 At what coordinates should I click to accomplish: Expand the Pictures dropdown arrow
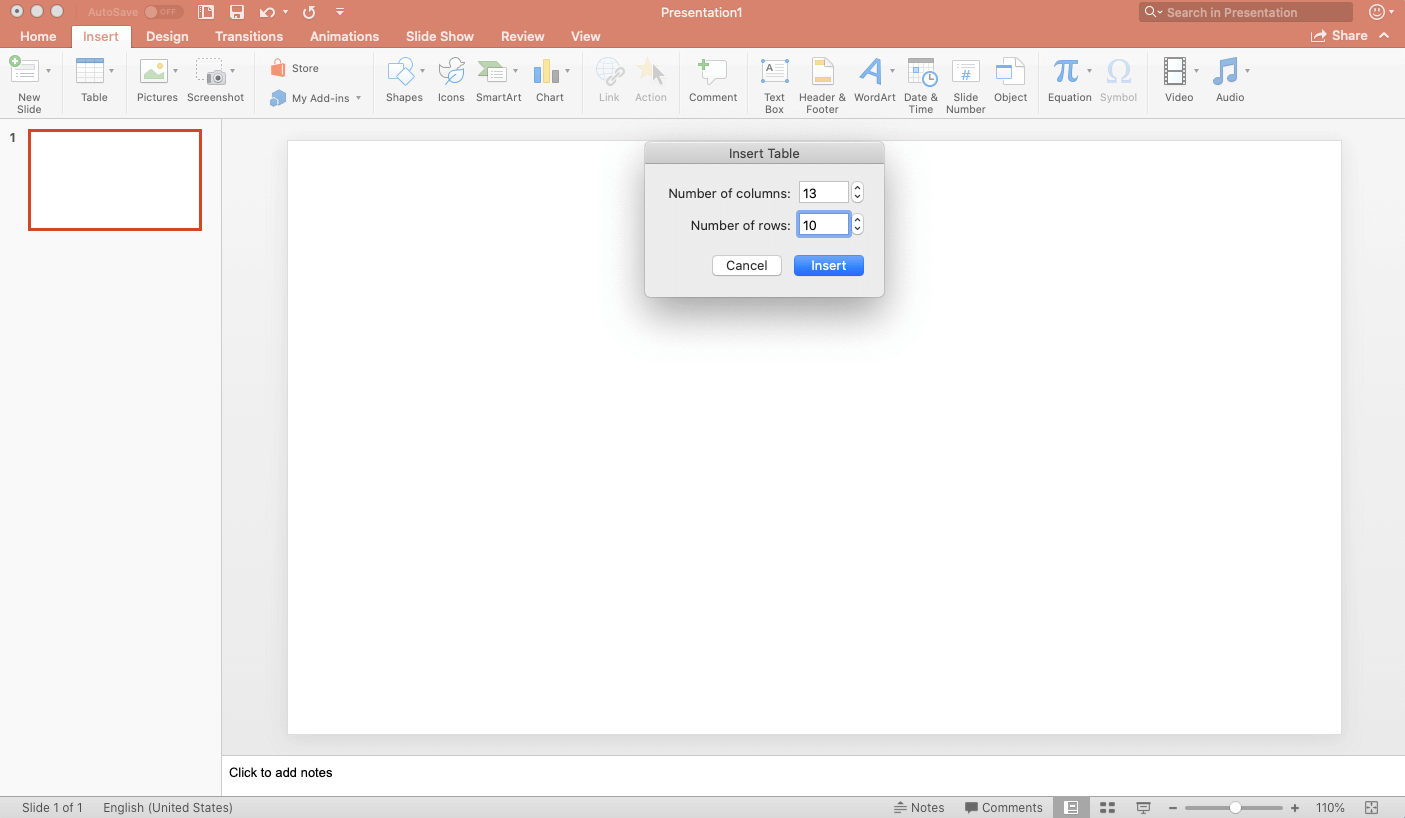coord(175,71)
